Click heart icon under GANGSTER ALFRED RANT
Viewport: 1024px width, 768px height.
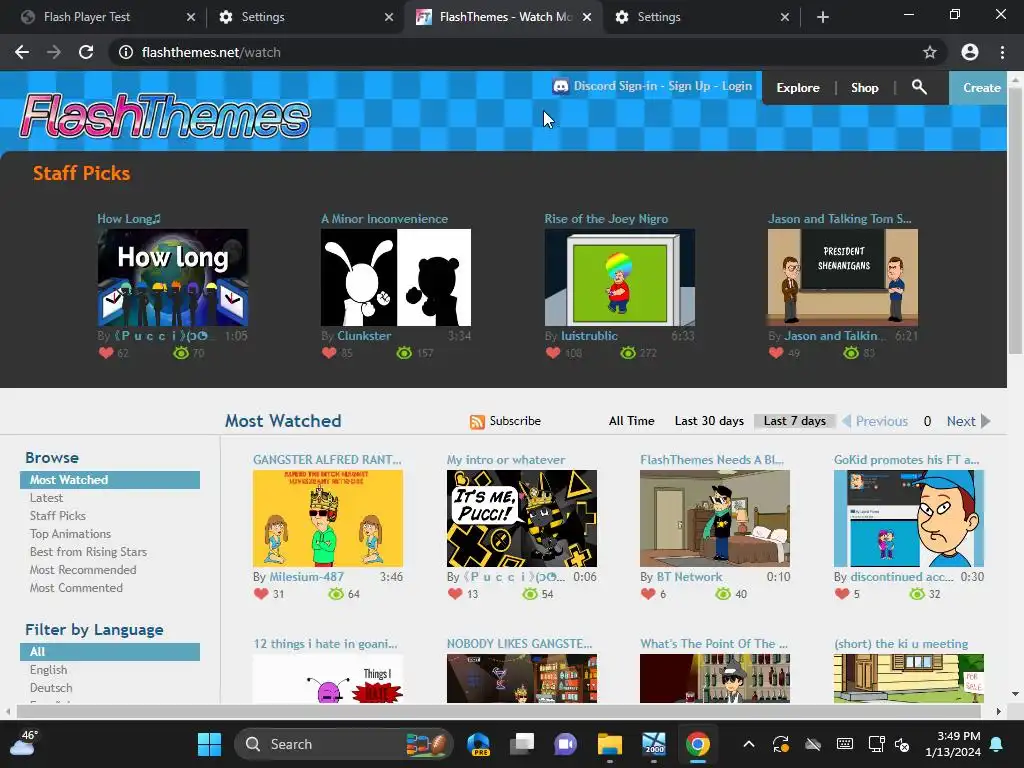pos(261,594)
